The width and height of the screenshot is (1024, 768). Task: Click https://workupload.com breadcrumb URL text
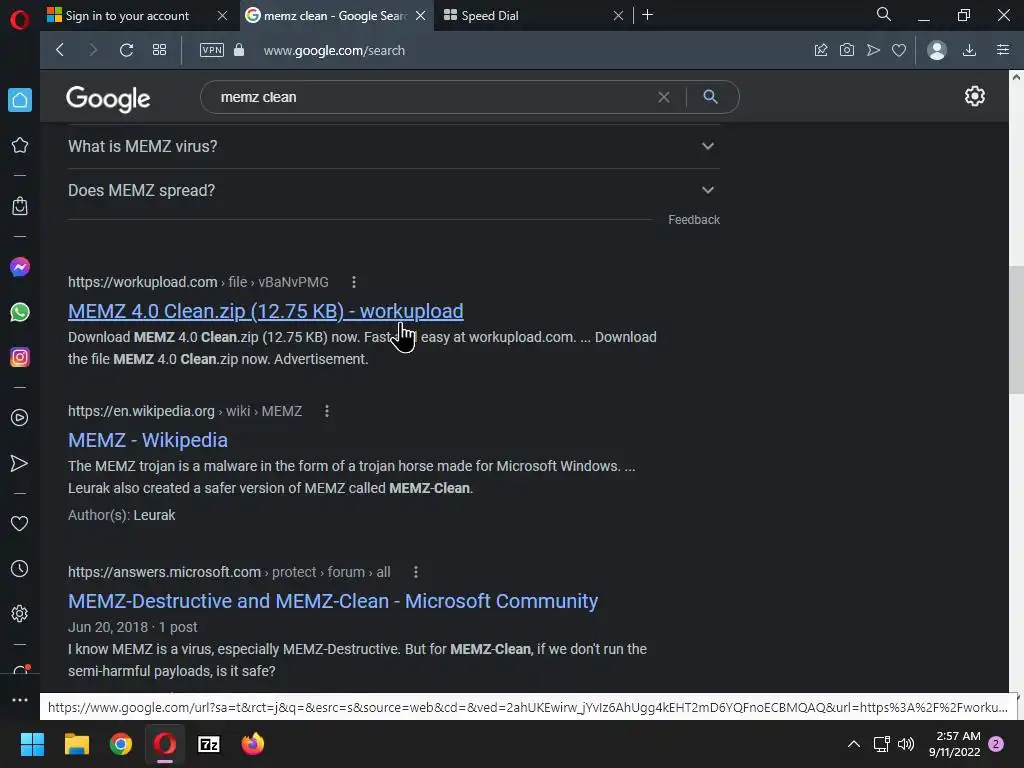pyautogui.click(x=142, y=282)
